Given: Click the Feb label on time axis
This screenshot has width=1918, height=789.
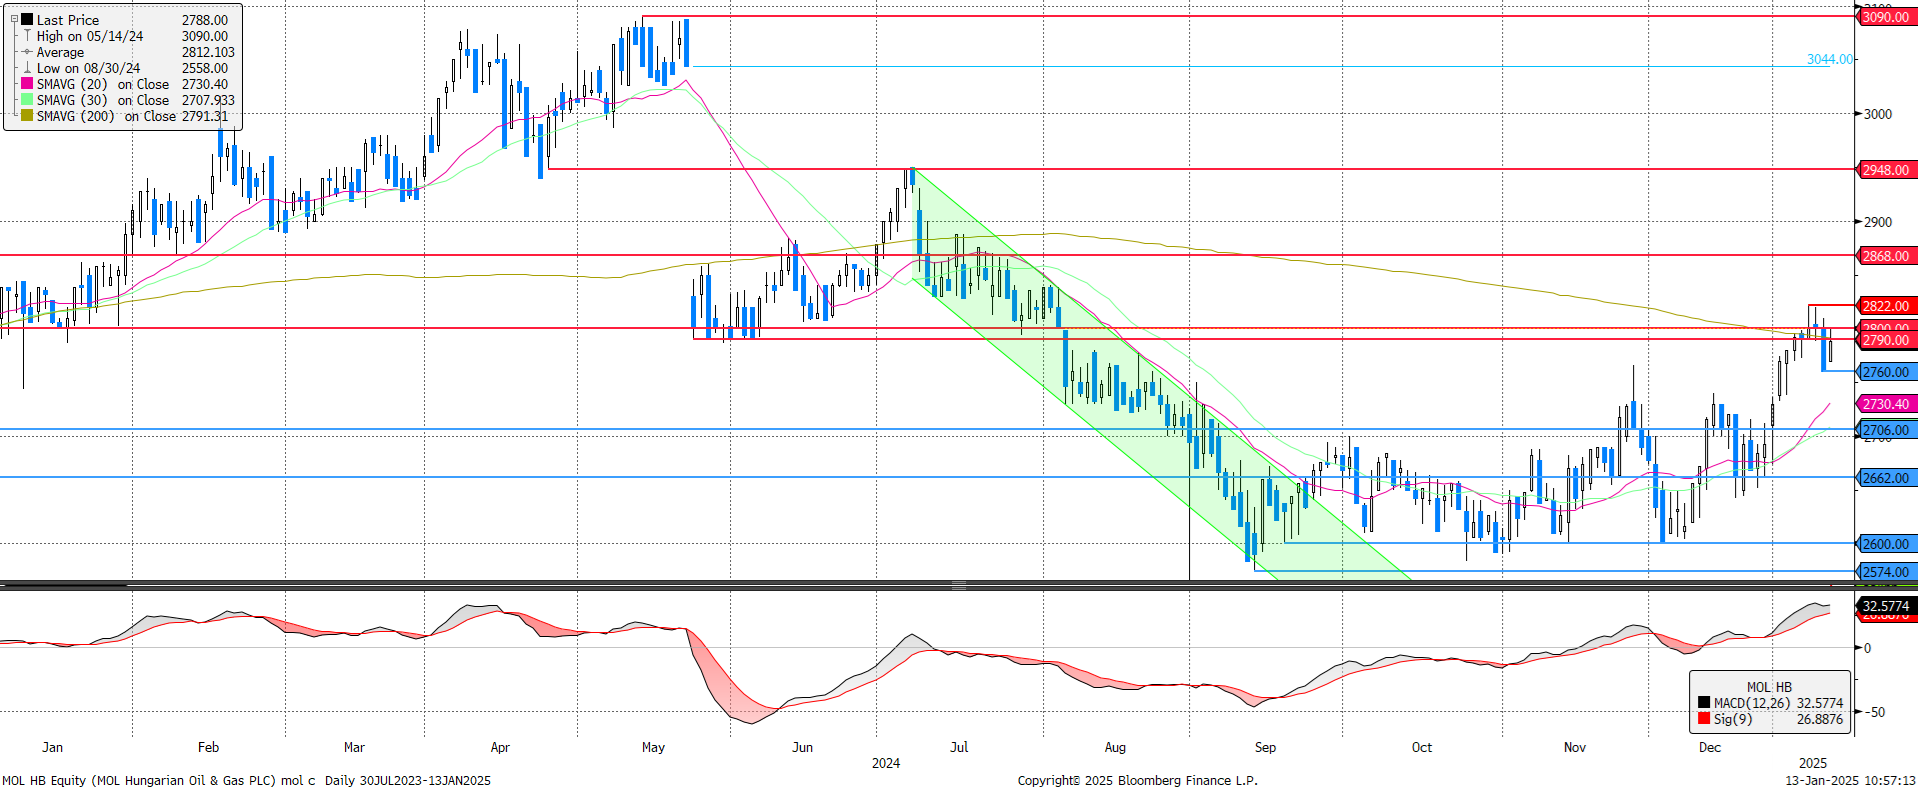Looking at the screenshot, I should [208, 747].
